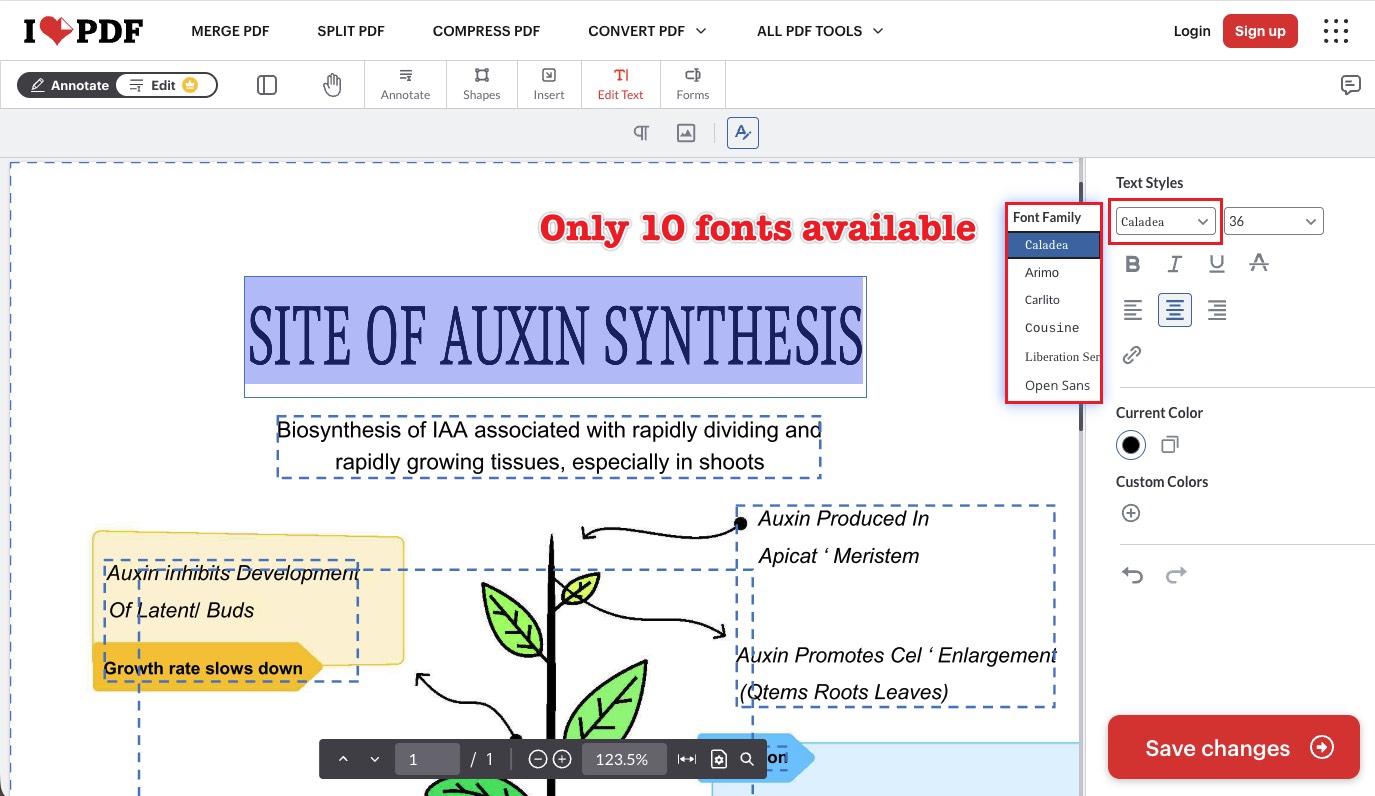The image size is (1375, 796).
Task: Go to next page arrow
Action: coord(375,759)
